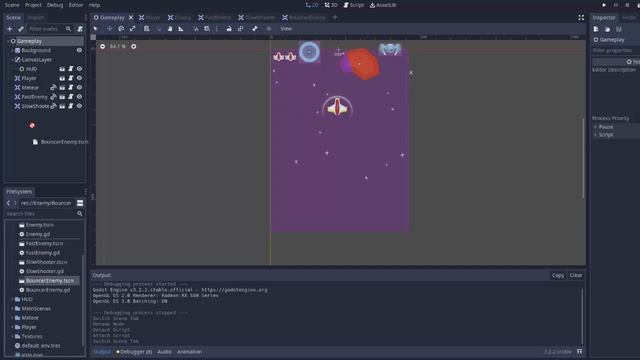Copy the output log
This screenshot has height=360, width=640.
coord(558,275)
